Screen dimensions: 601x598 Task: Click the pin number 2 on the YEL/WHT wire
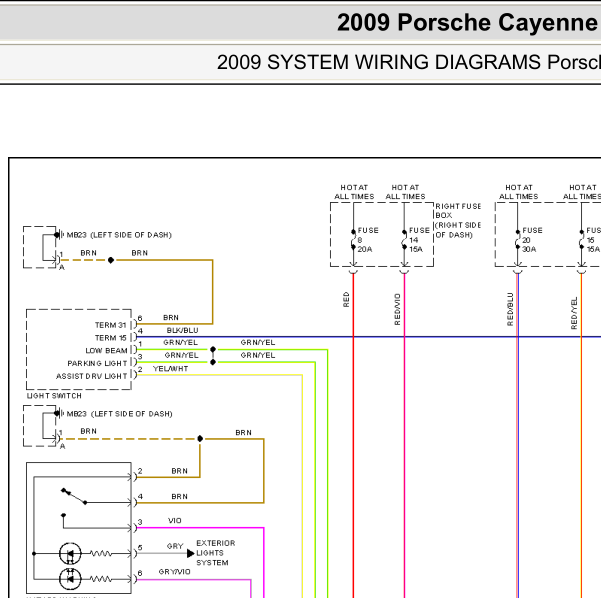[140, 369]
